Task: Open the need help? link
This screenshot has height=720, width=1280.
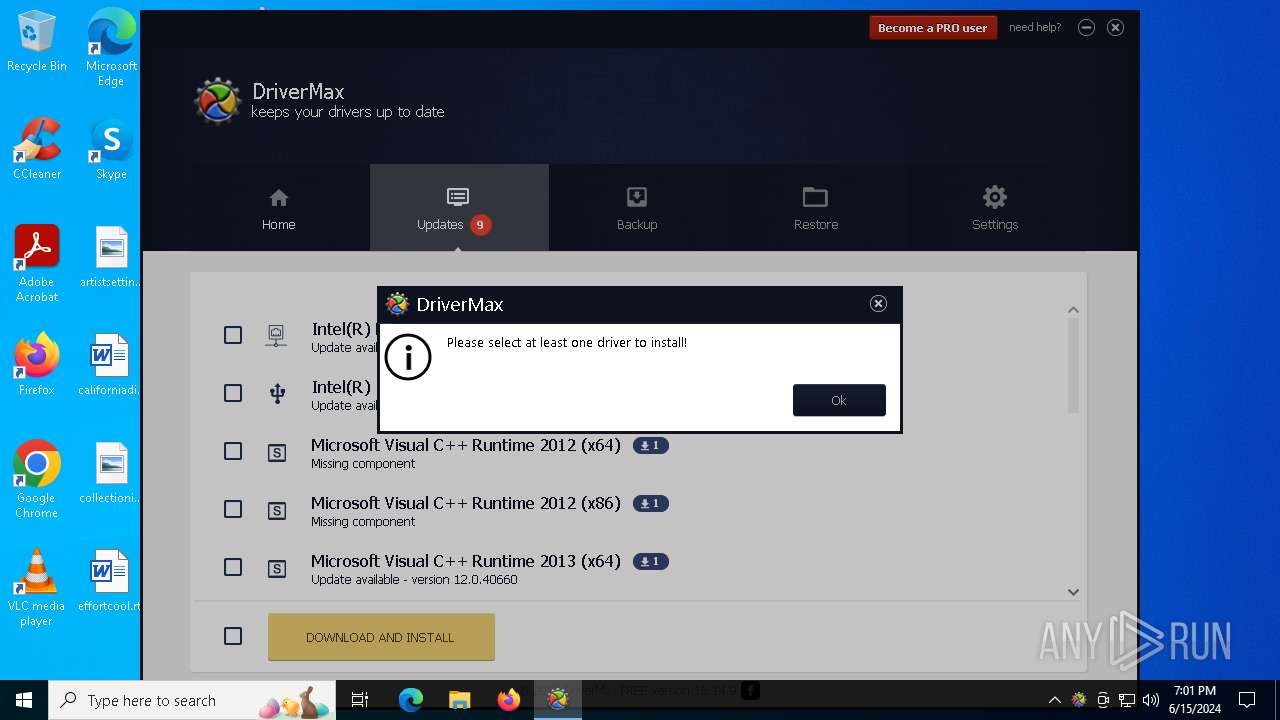Action: coord(1035,28)
